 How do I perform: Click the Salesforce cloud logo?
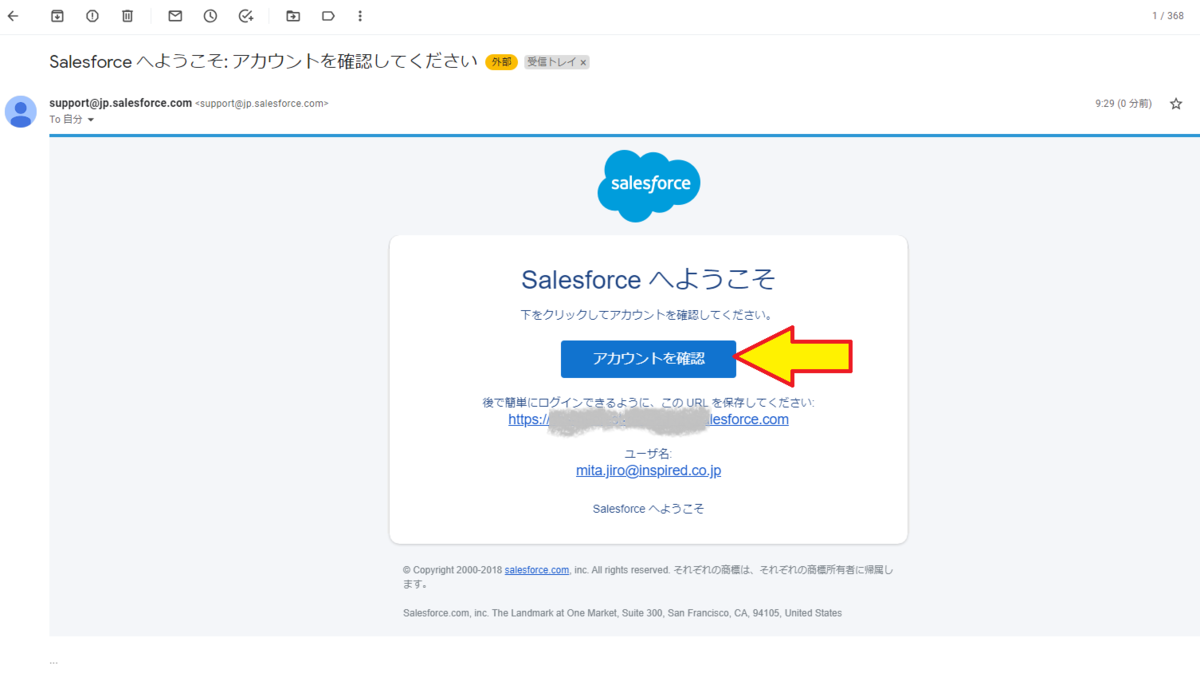tap(649, 185)
